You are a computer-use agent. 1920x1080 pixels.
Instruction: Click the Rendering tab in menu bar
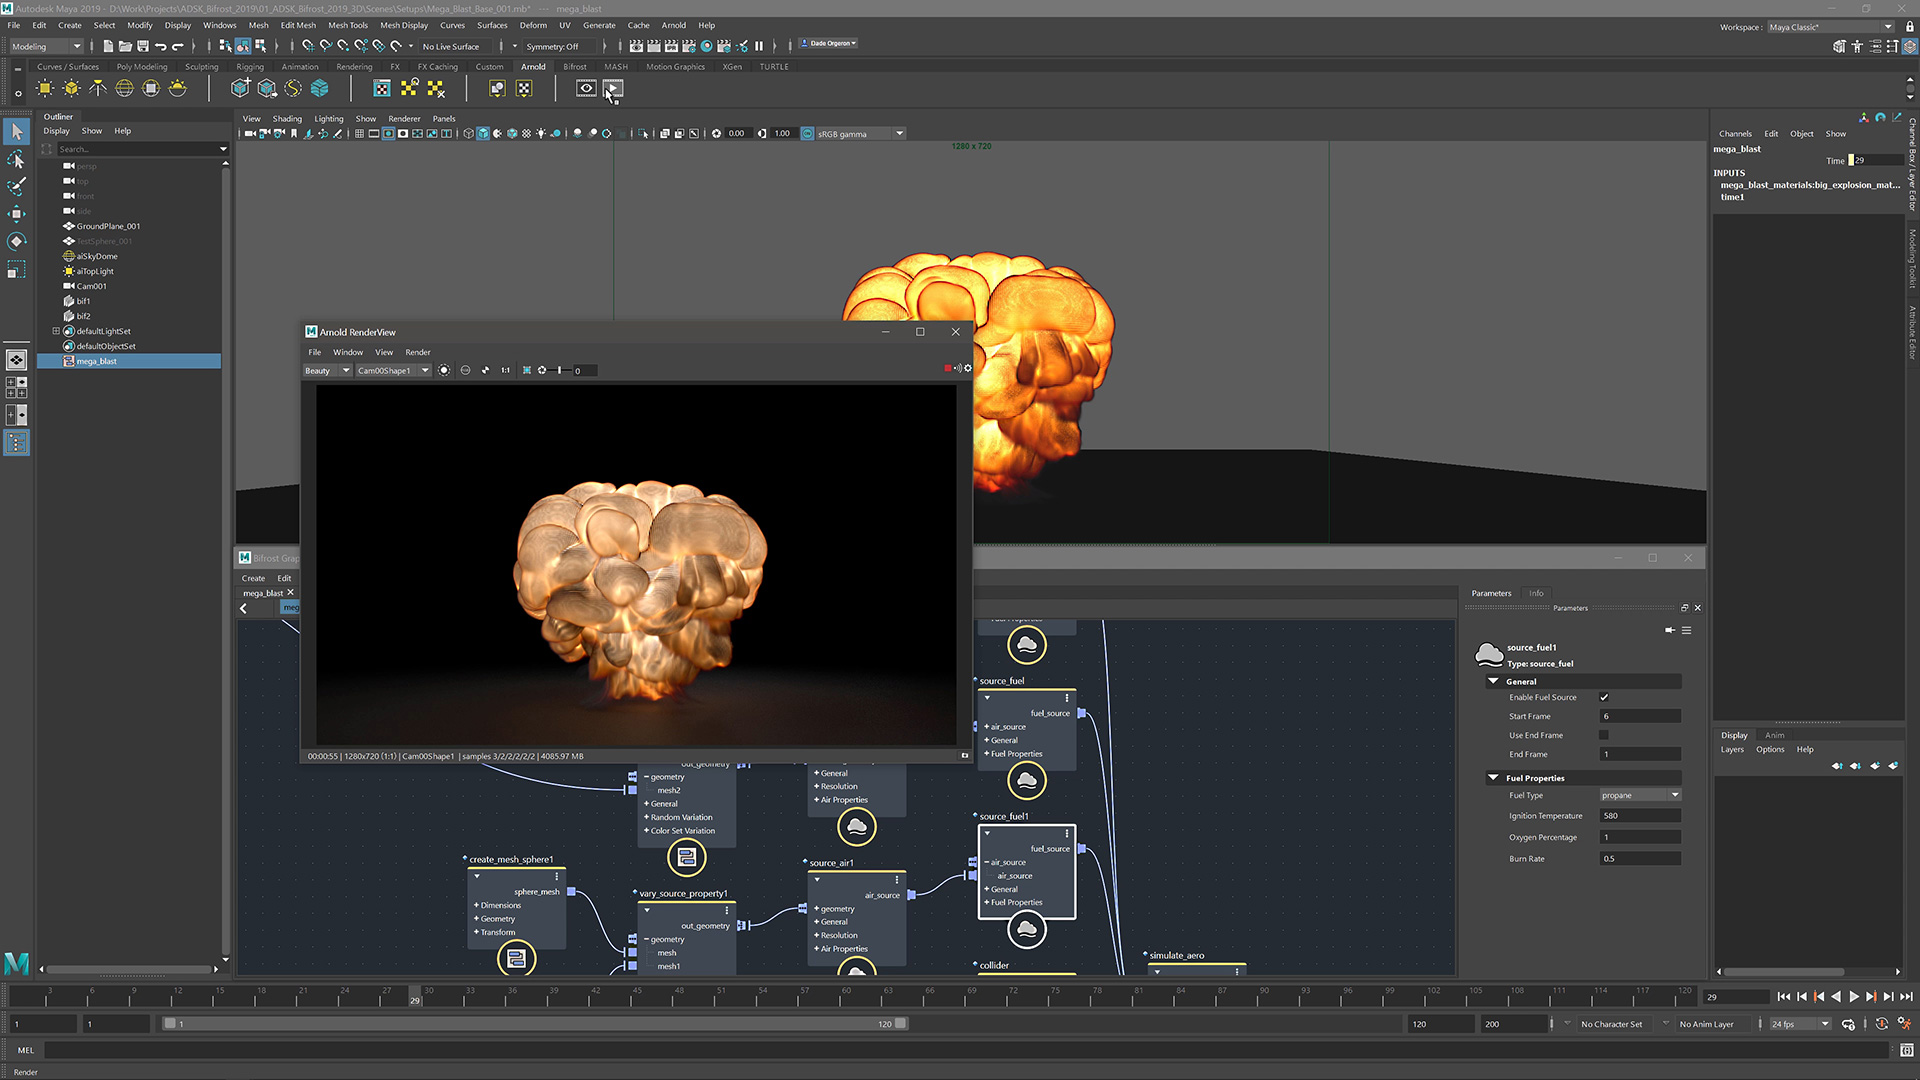tap(352, 67)
